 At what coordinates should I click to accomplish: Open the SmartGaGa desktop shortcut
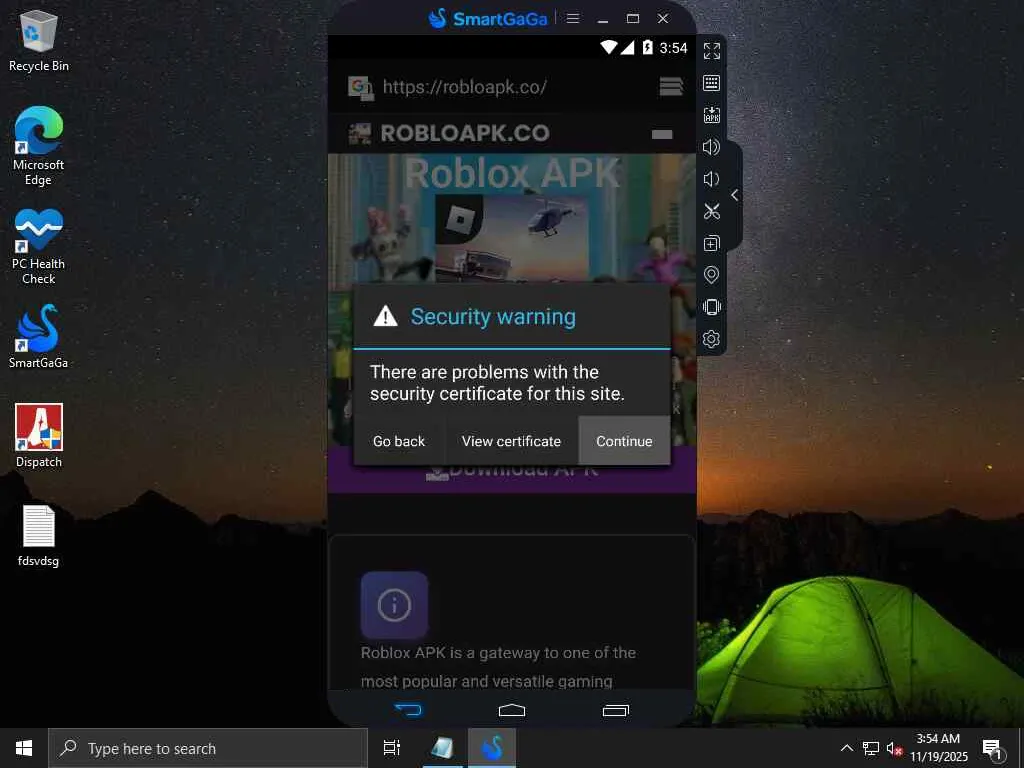[x=39, y=336]
